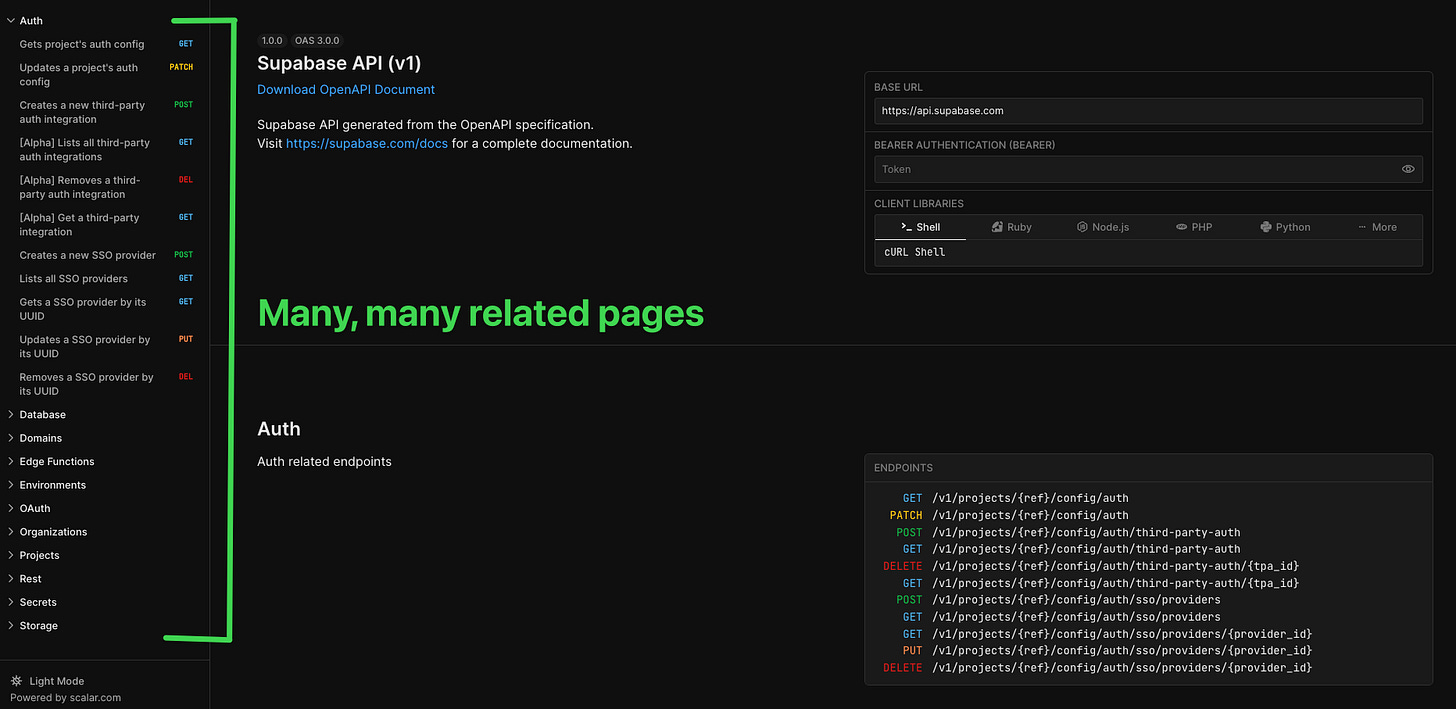Click the 1.0.0 version badge
The width and height of the screenshot is (1456, 709).
pos(272,41)
